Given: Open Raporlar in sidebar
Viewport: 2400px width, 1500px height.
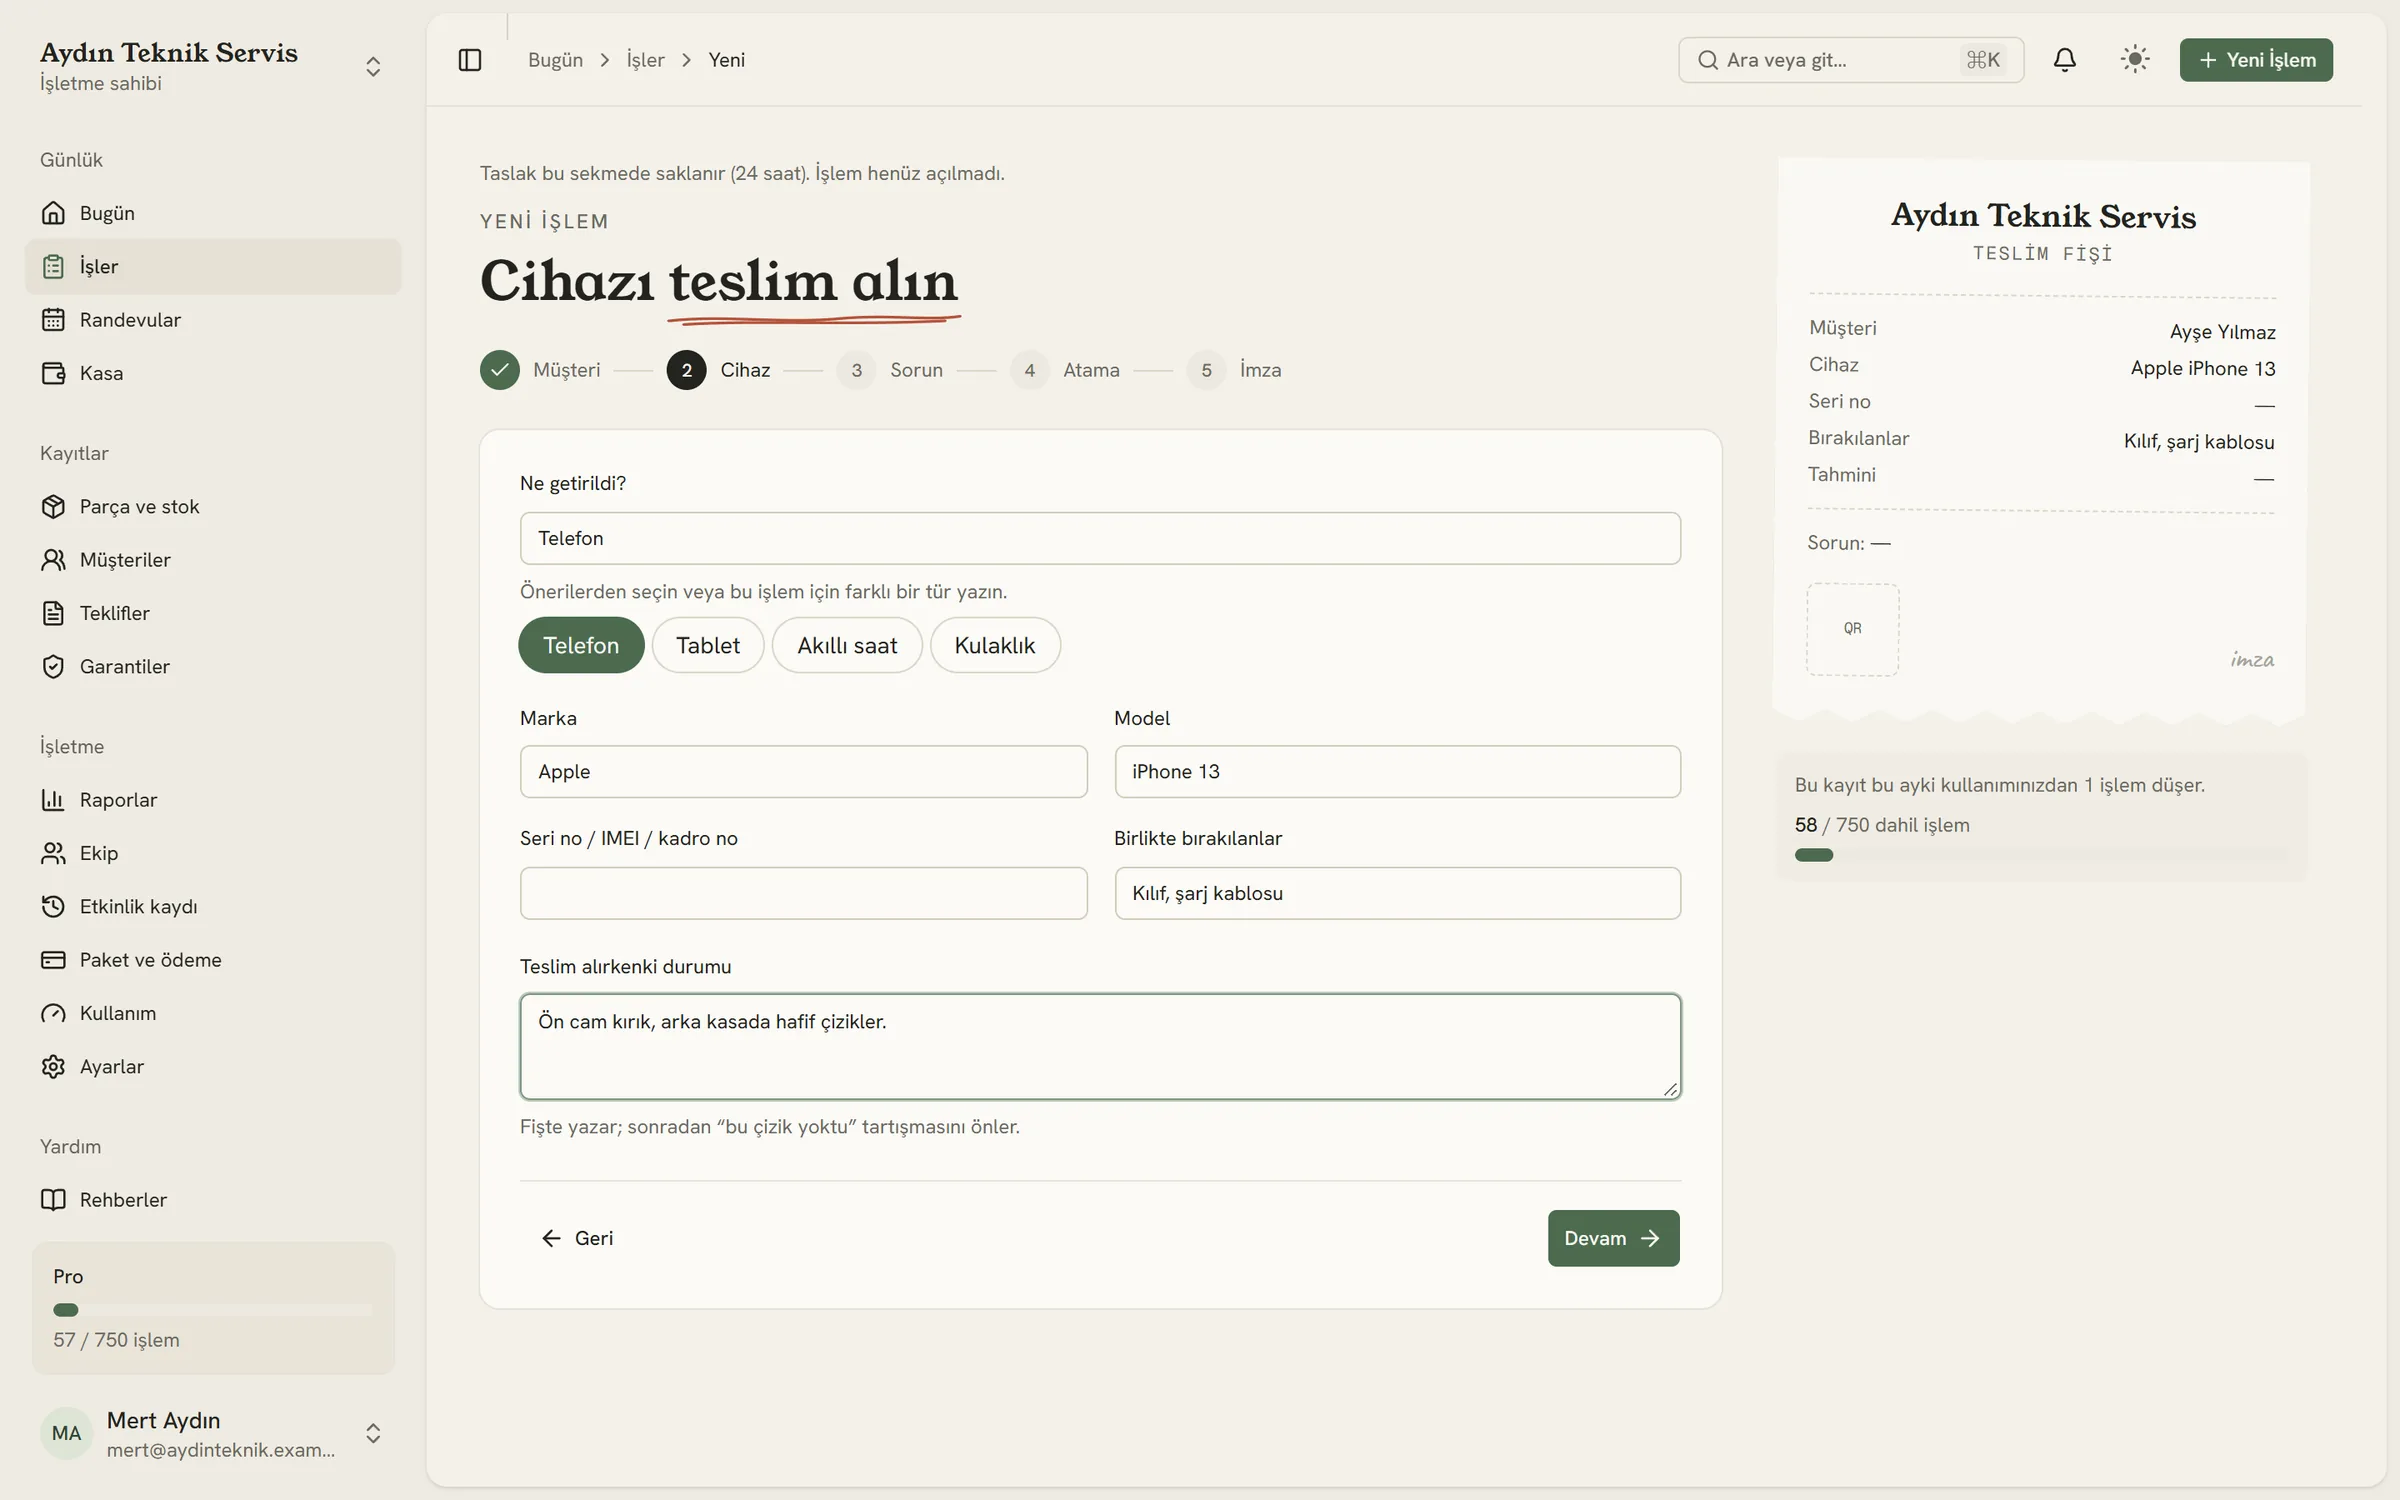Looking at the screenshot, I should 213,800.
